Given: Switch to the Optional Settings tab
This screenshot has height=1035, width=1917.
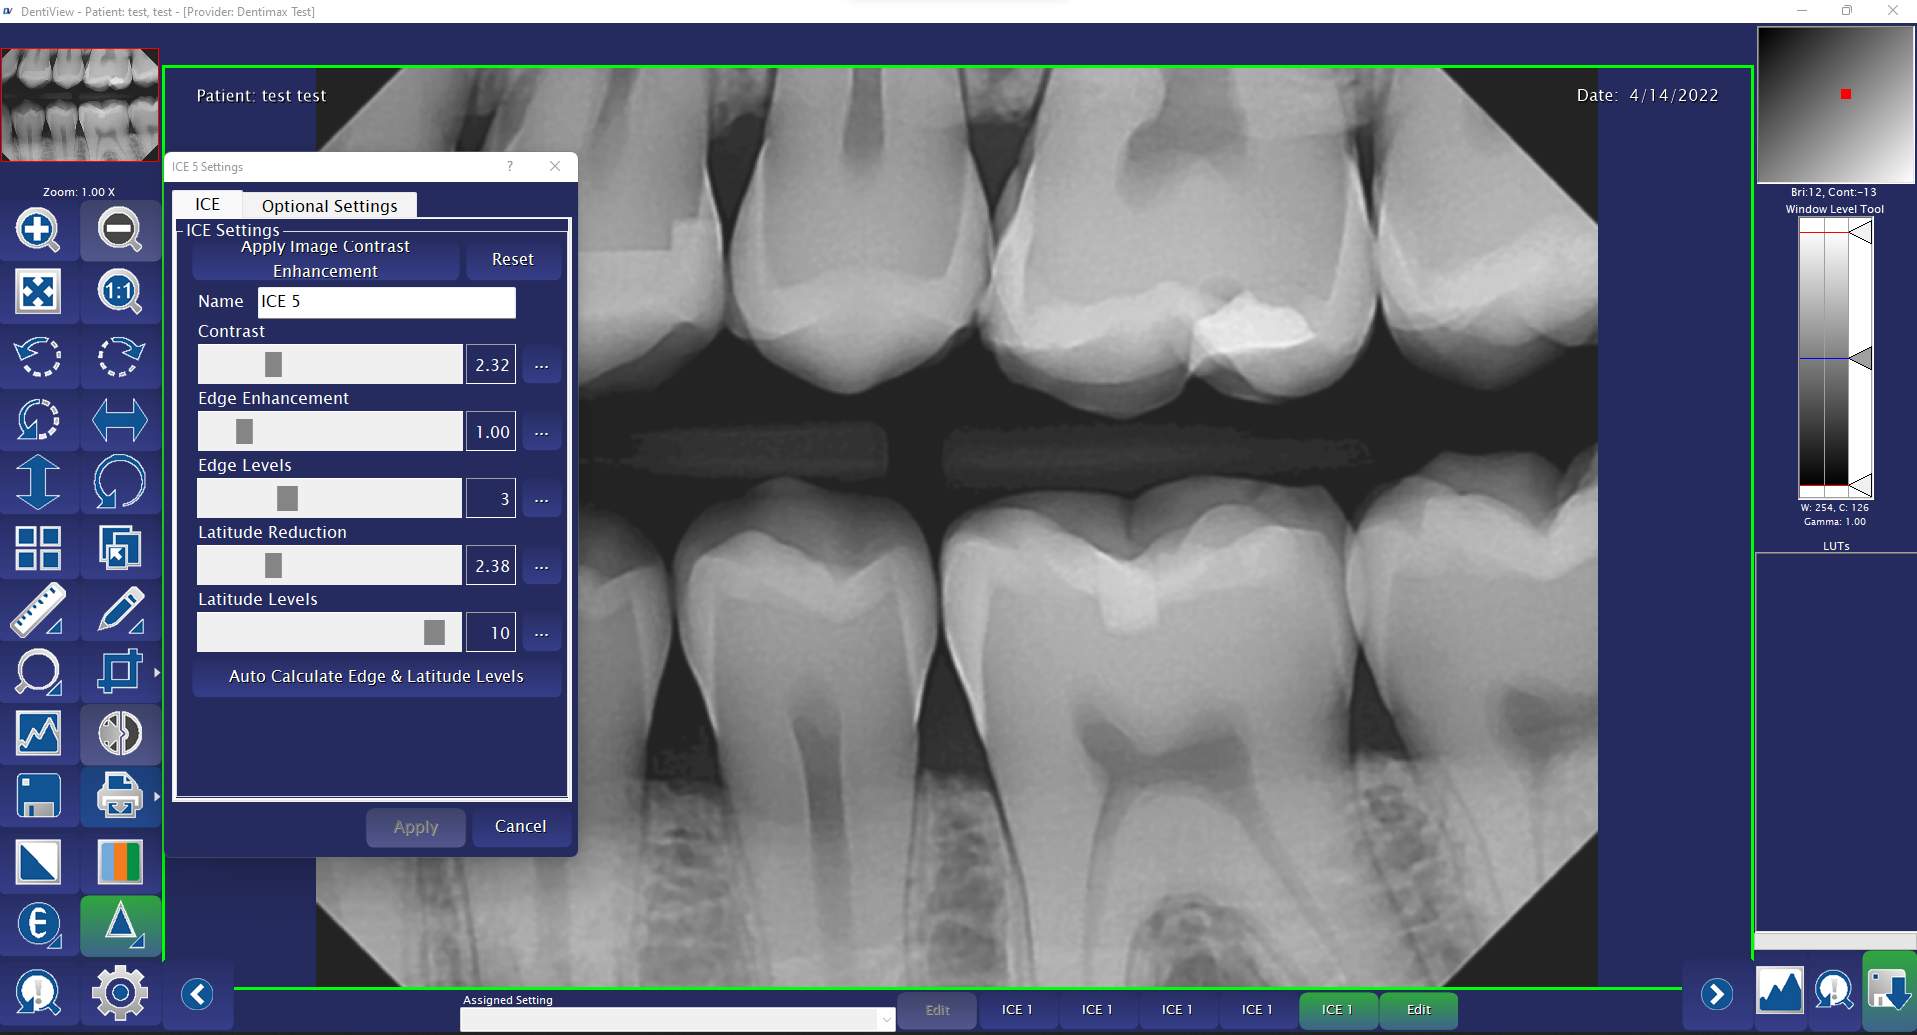Looking at the screenshot, I should tap(329, 206).
